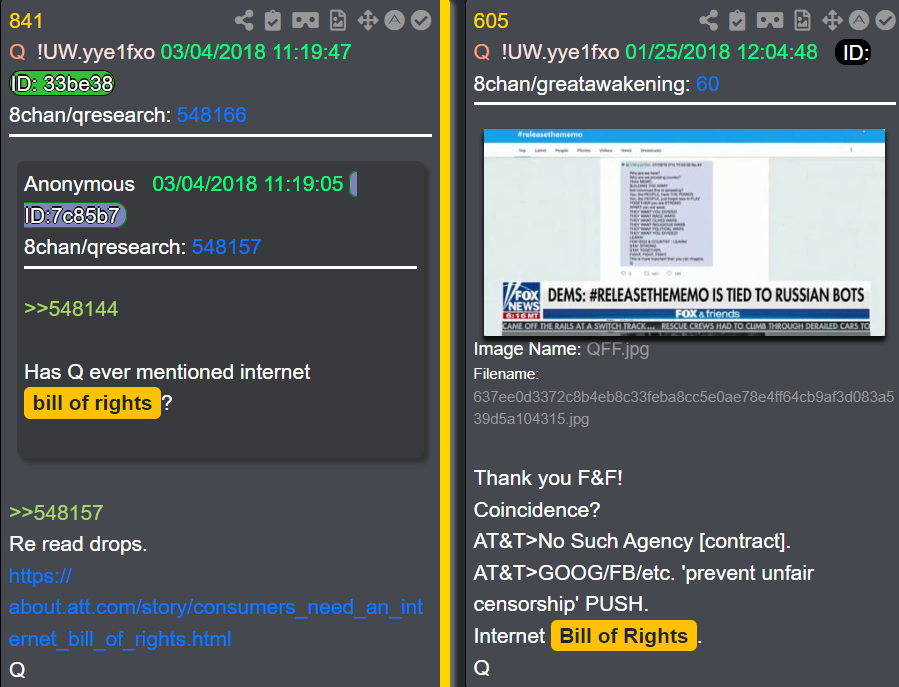Image resolution: width=899 pixels, height=687 pixels.
Task: Open the about.att.com internet bill of rights link
Action: click(216, 607)
